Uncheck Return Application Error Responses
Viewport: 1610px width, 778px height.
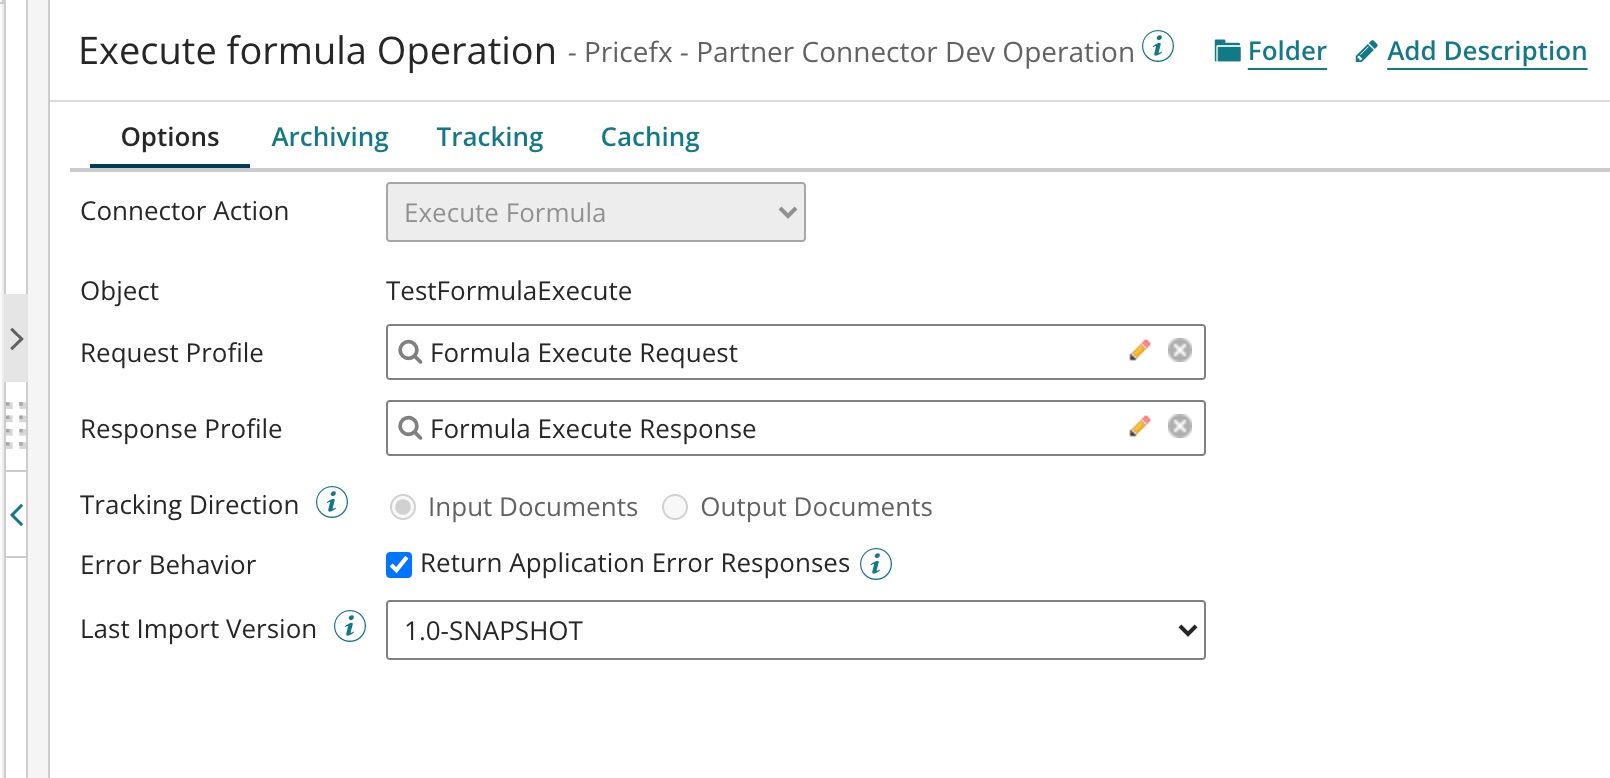[x=399, y=565]
